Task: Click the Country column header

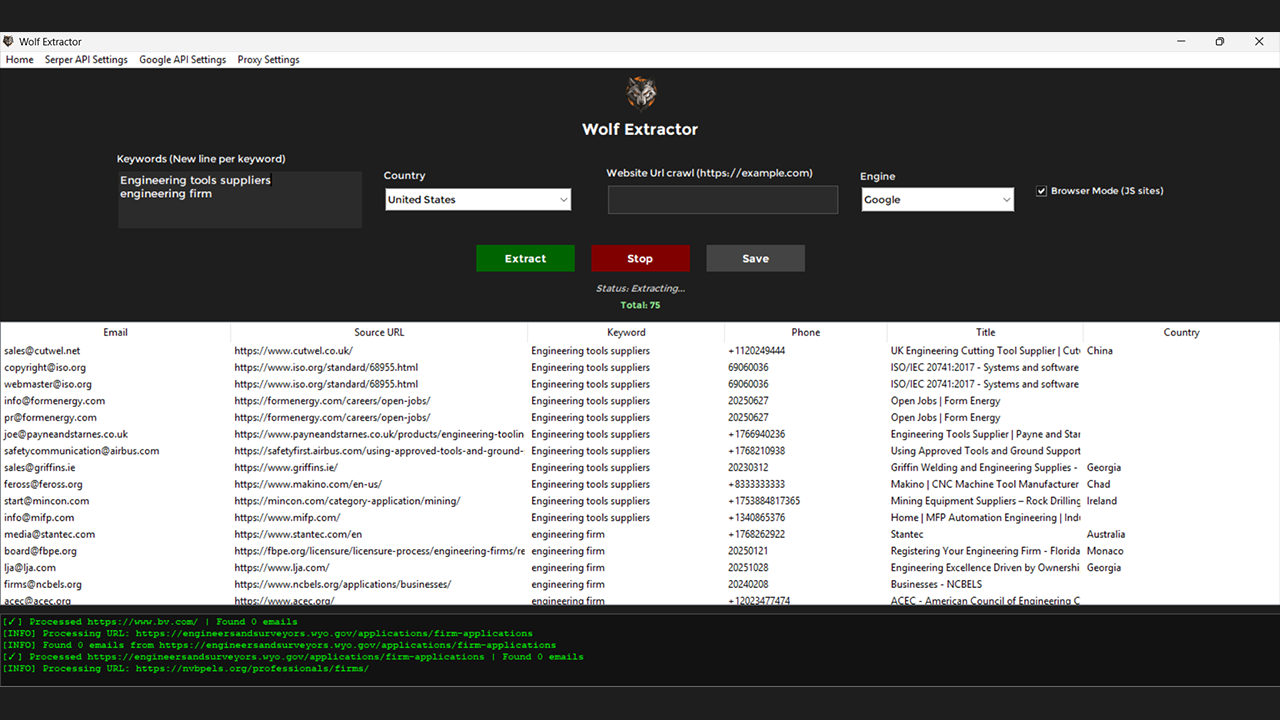Action: tap(1181, 332)
